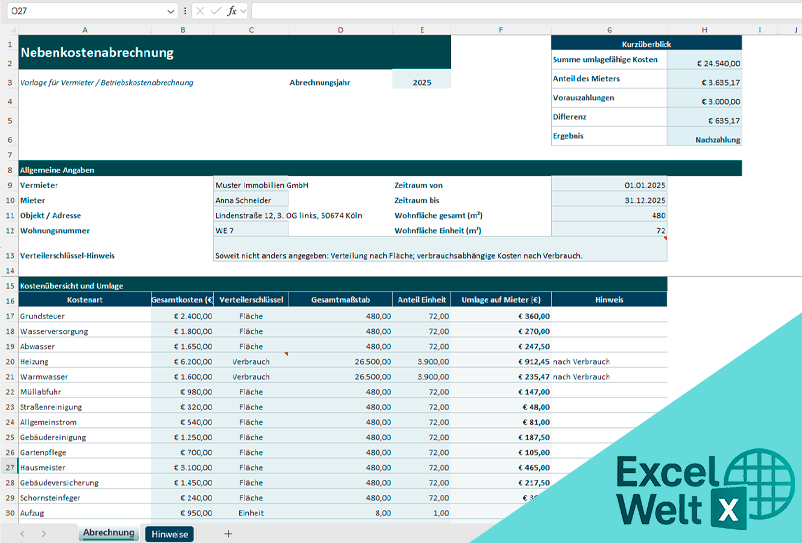802x543 pixels.
Task: Select row 16 header
Action: coord(10,300)
